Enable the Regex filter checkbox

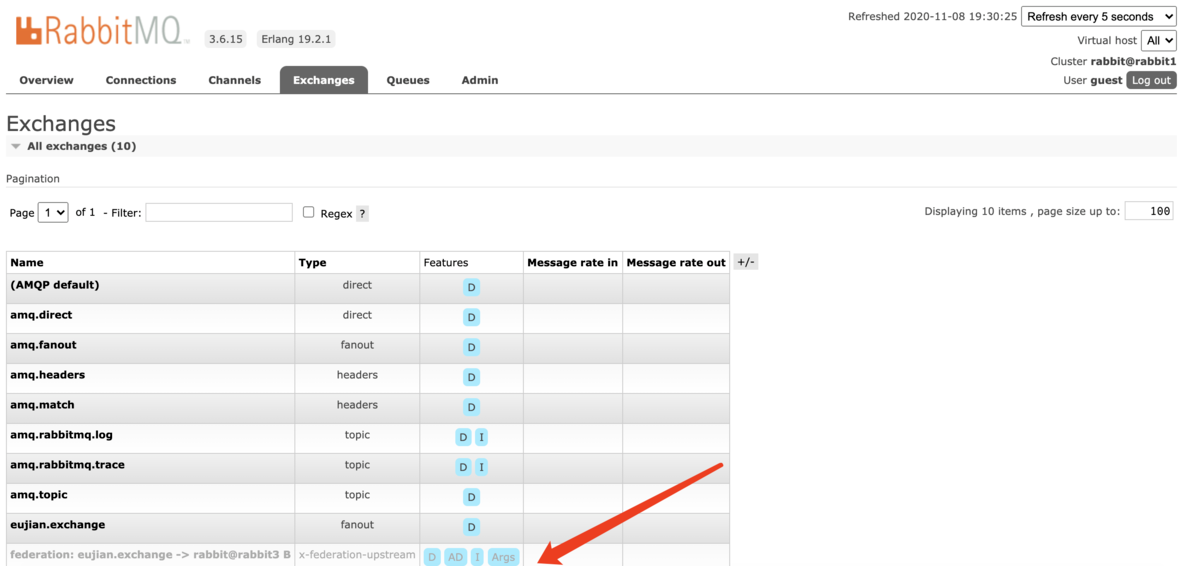click(308, 212)
